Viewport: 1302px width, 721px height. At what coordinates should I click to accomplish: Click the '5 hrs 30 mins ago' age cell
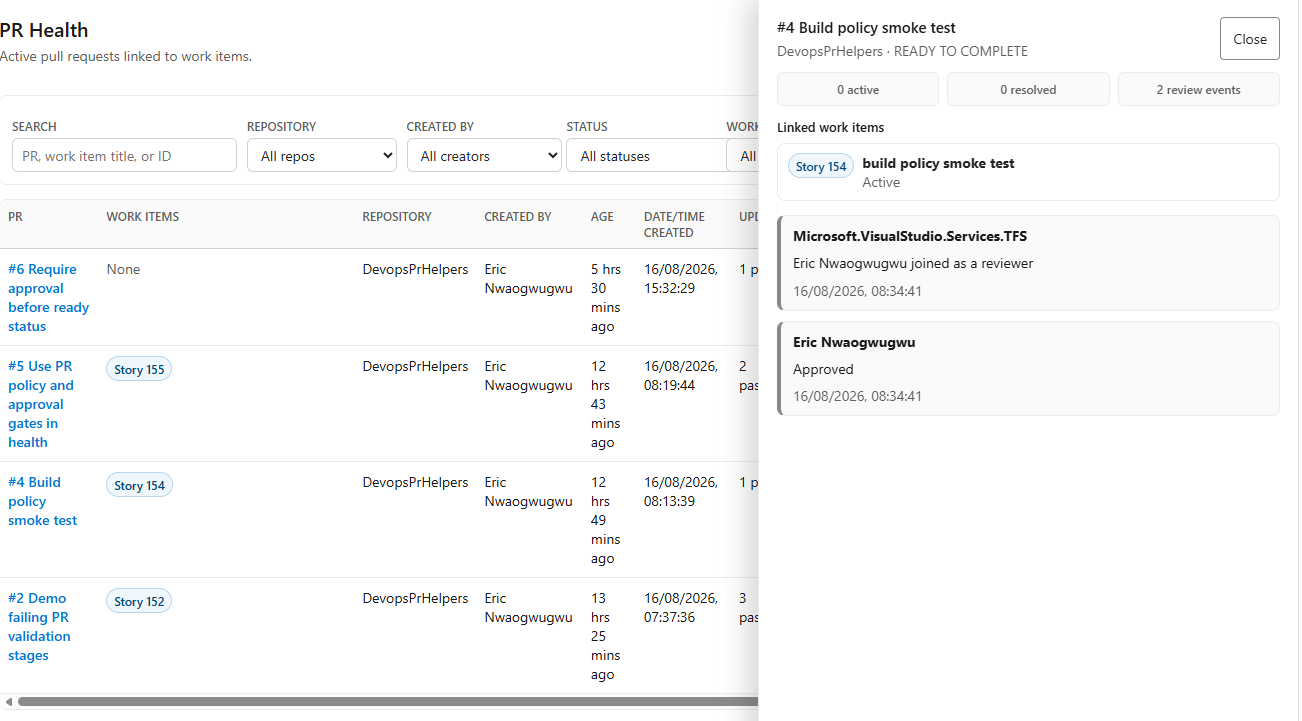tap(607, 298)
